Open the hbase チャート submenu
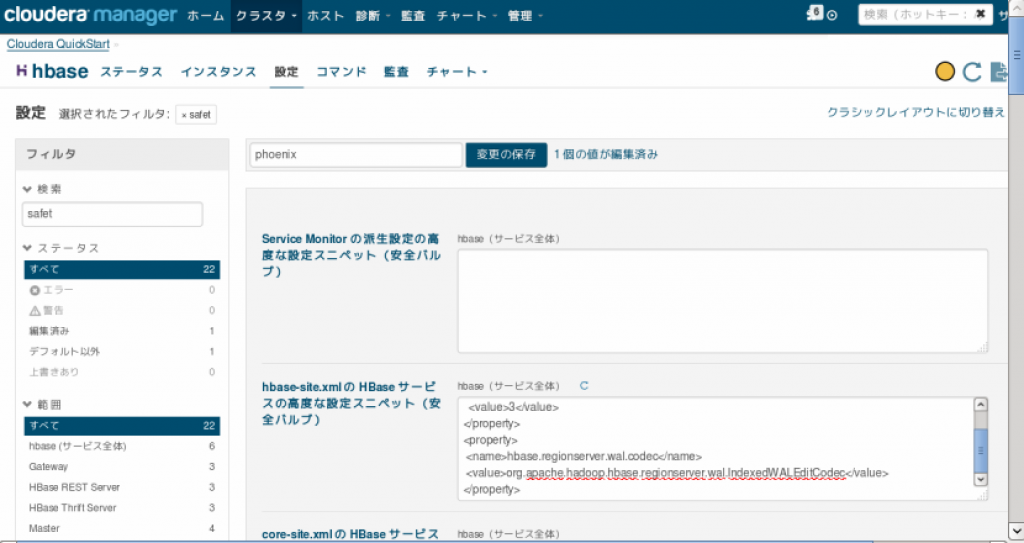The image size is (1024, 543). [457, 71]
